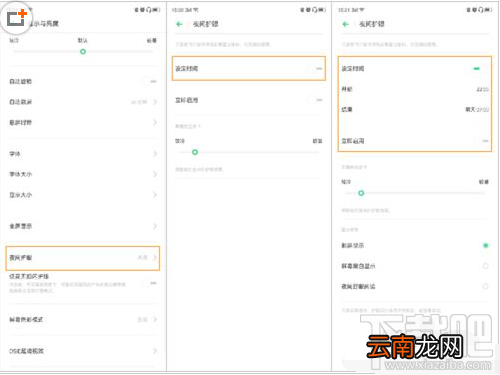Open 屏幕色彩模式 settings chevron
Image resolution: width=500 pixels, height=375 pixels.
pos(155,319)
